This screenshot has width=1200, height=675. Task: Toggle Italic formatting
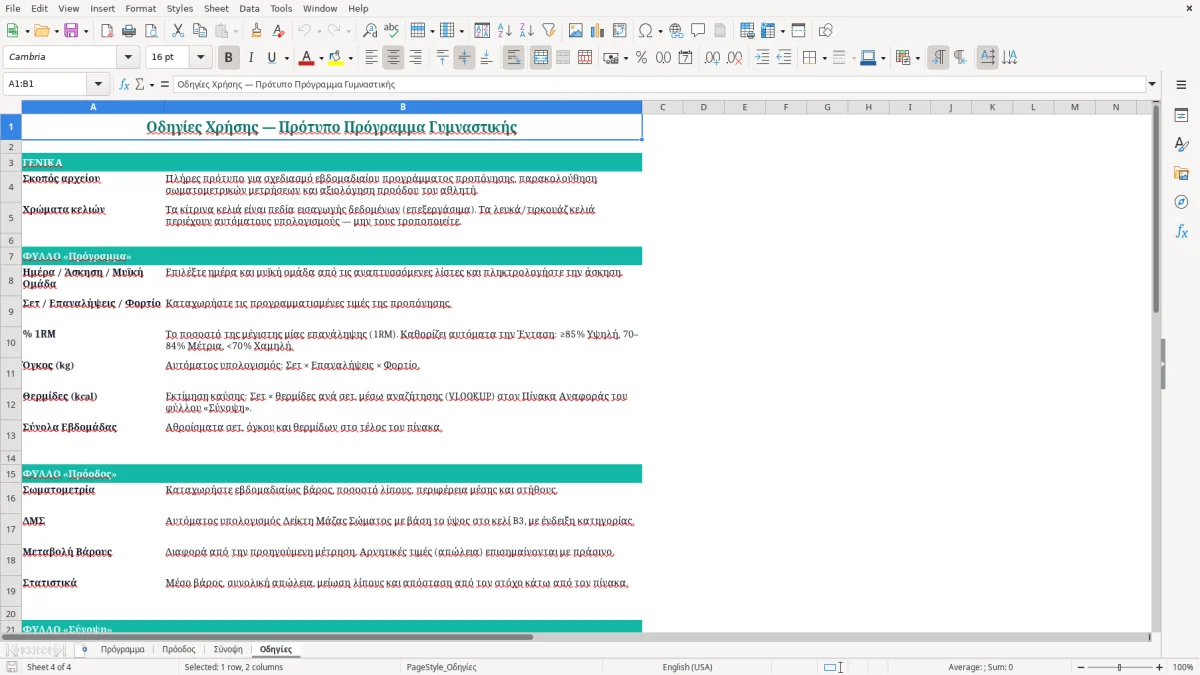pyautogui.click(x=250, y=58)
